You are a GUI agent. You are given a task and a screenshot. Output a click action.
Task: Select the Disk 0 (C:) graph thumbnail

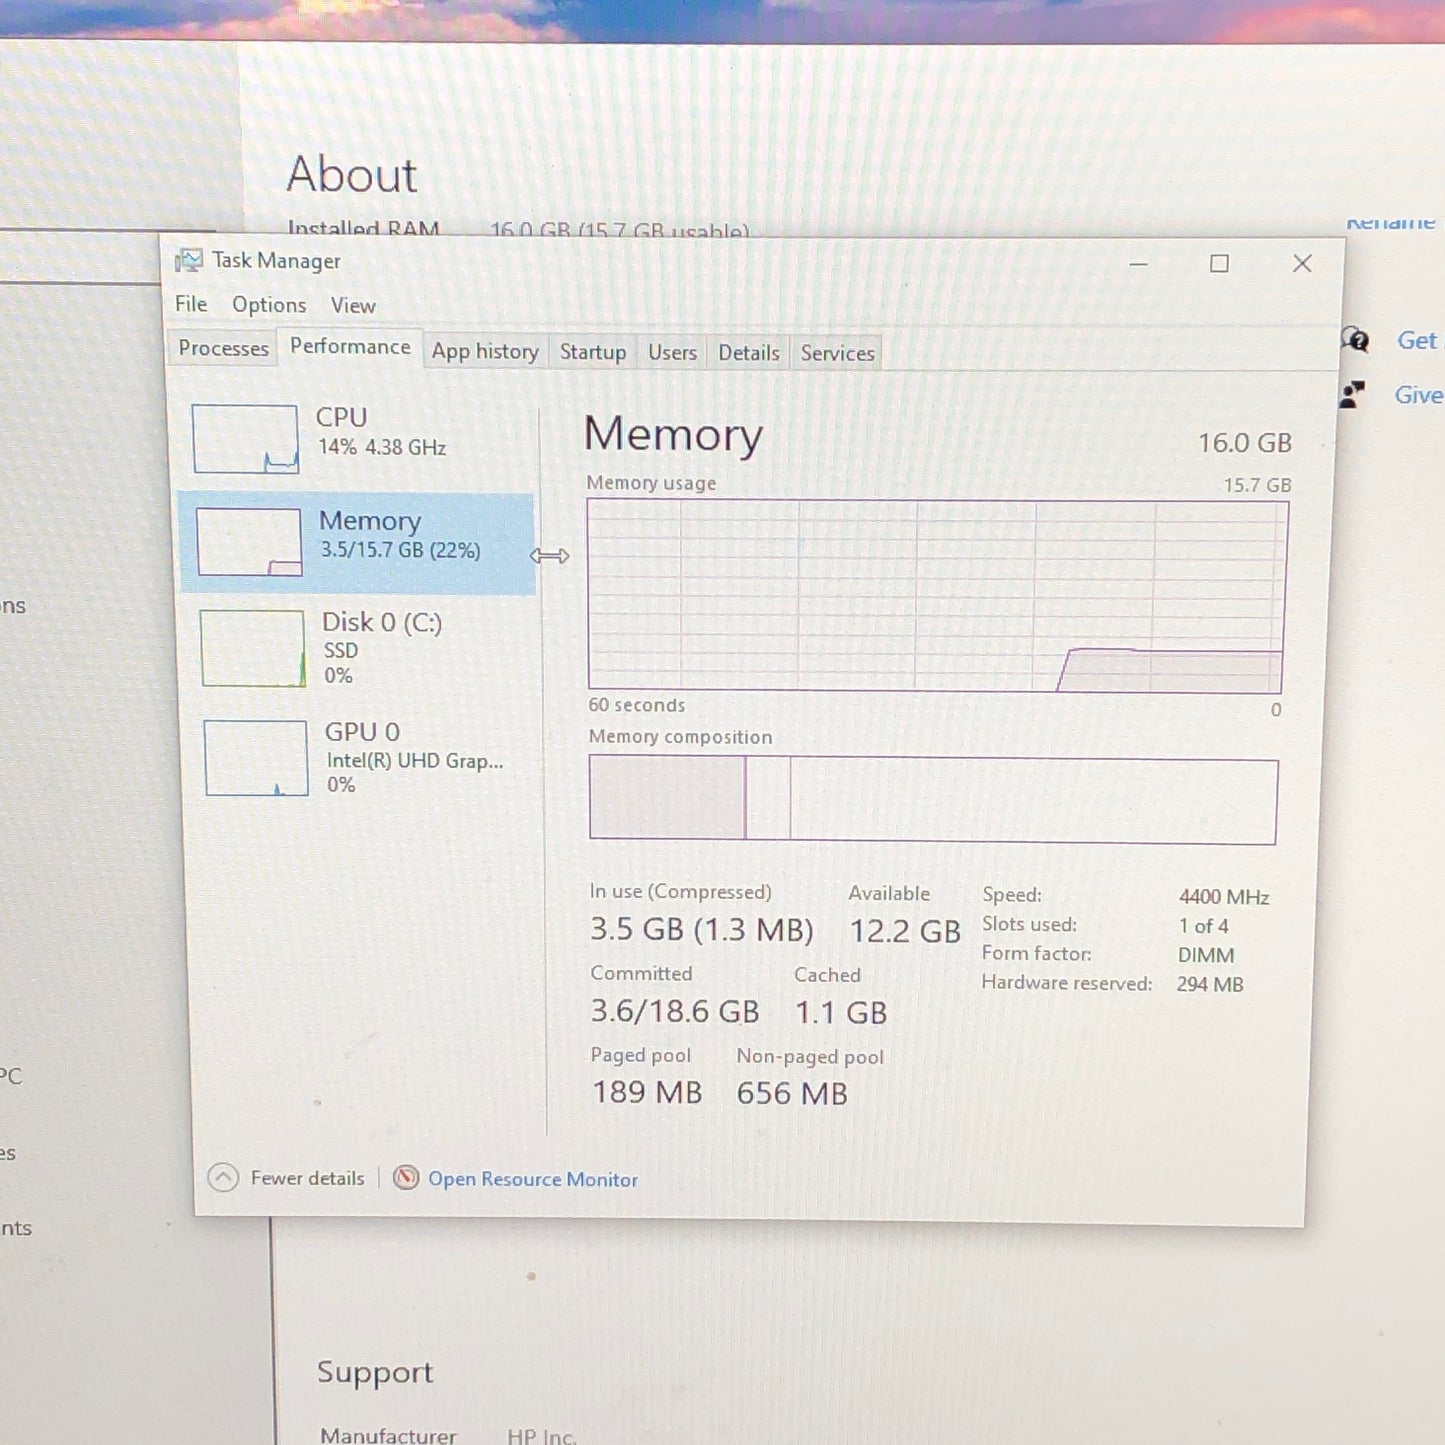[253, 648]
